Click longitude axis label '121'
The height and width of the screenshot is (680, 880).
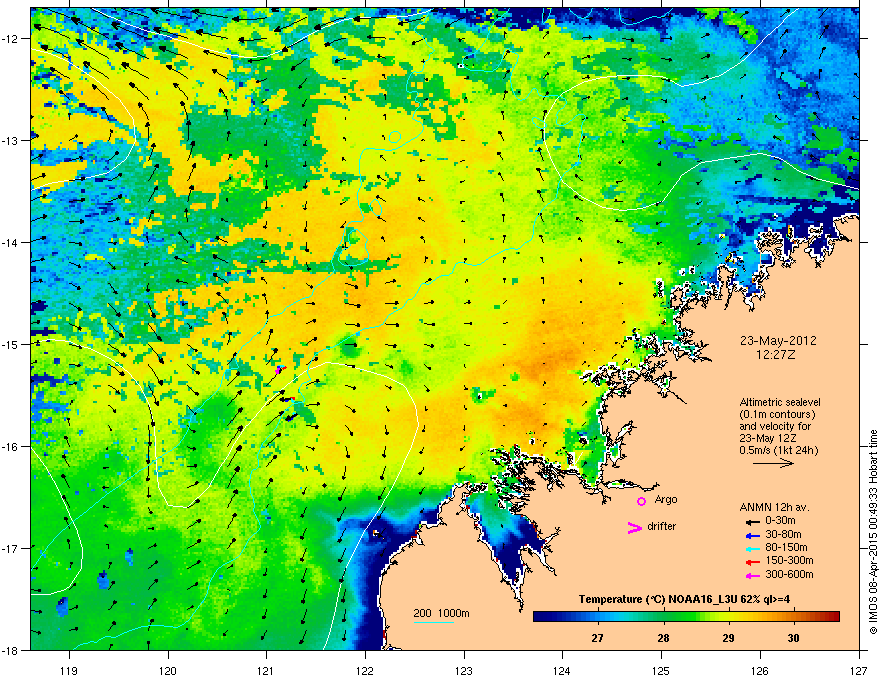266,670
